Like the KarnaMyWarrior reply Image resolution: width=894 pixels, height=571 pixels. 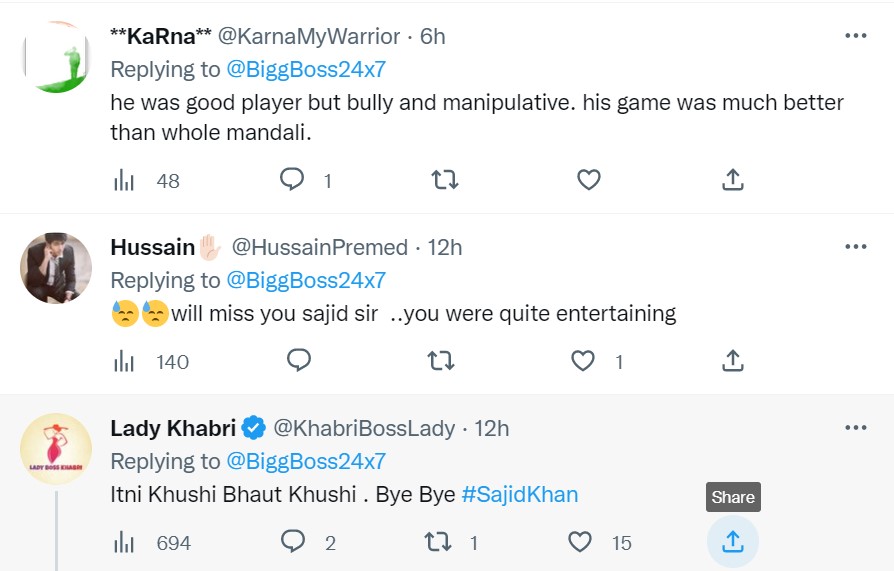point(589,180)
